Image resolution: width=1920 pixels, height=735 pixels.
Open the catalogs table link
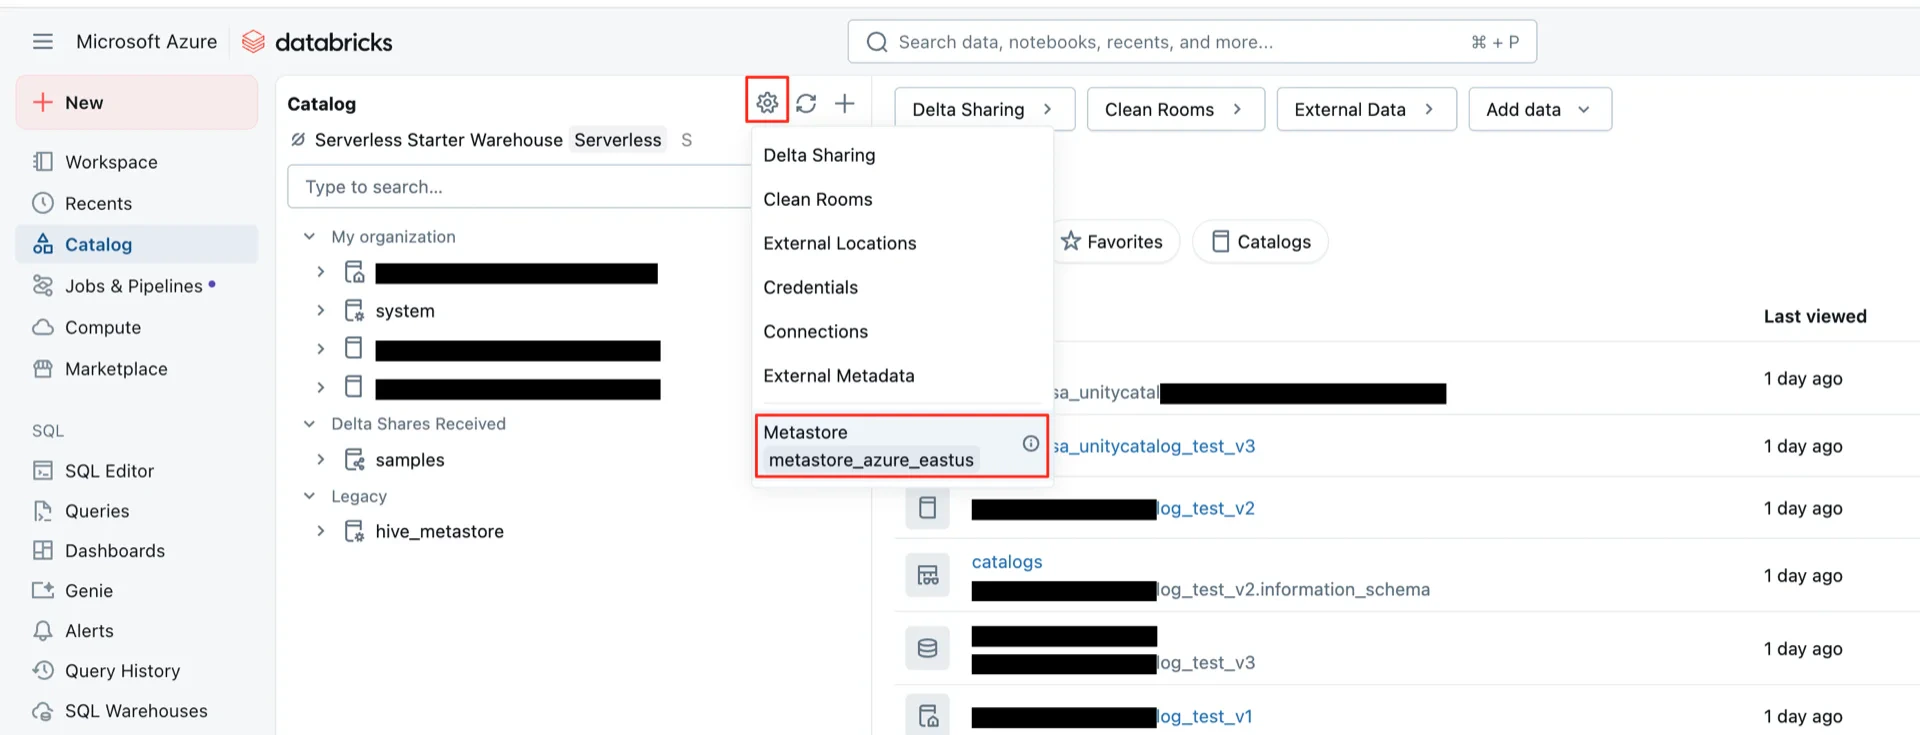click(1007, 562)
